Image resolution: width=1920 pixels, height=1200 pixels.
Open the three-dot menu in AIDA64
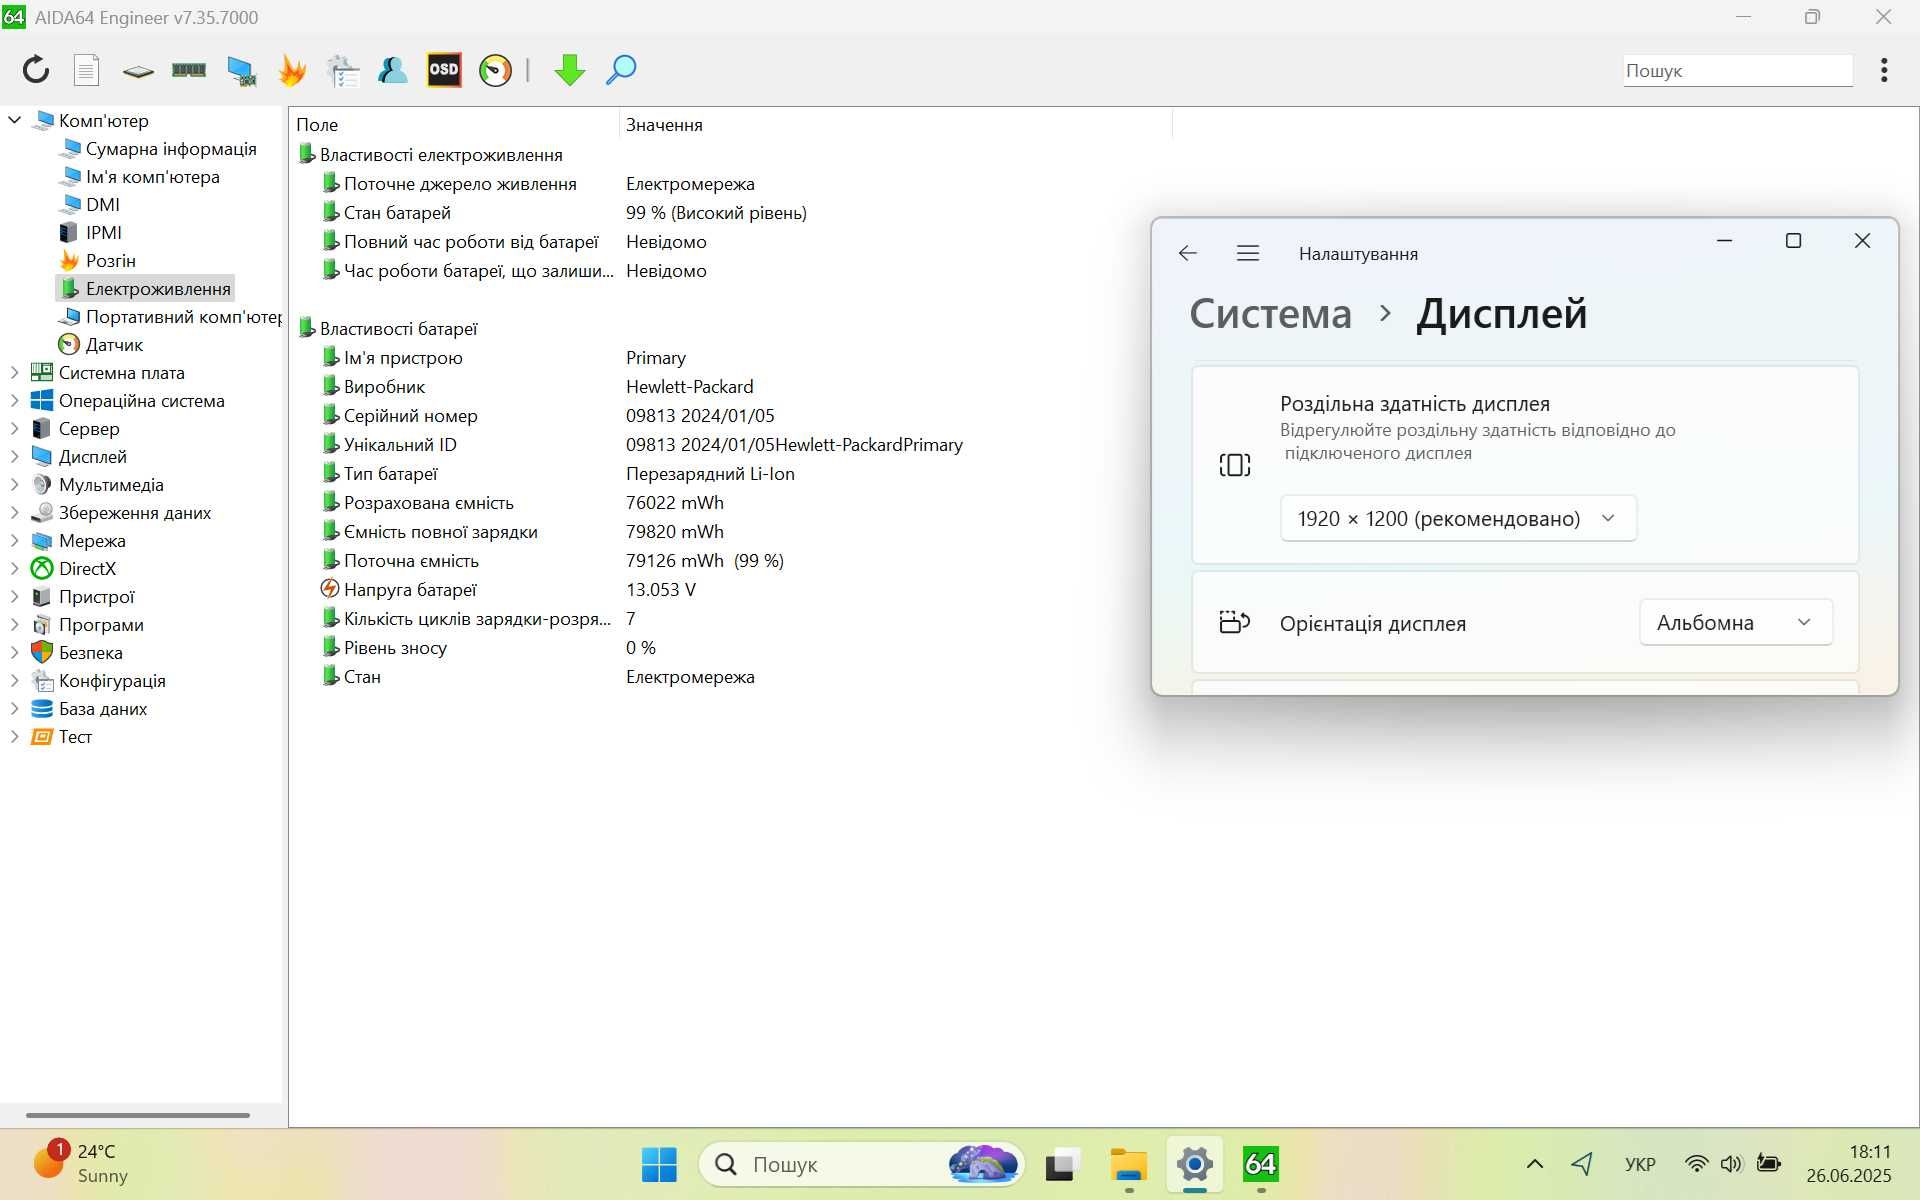point(1884,70)
